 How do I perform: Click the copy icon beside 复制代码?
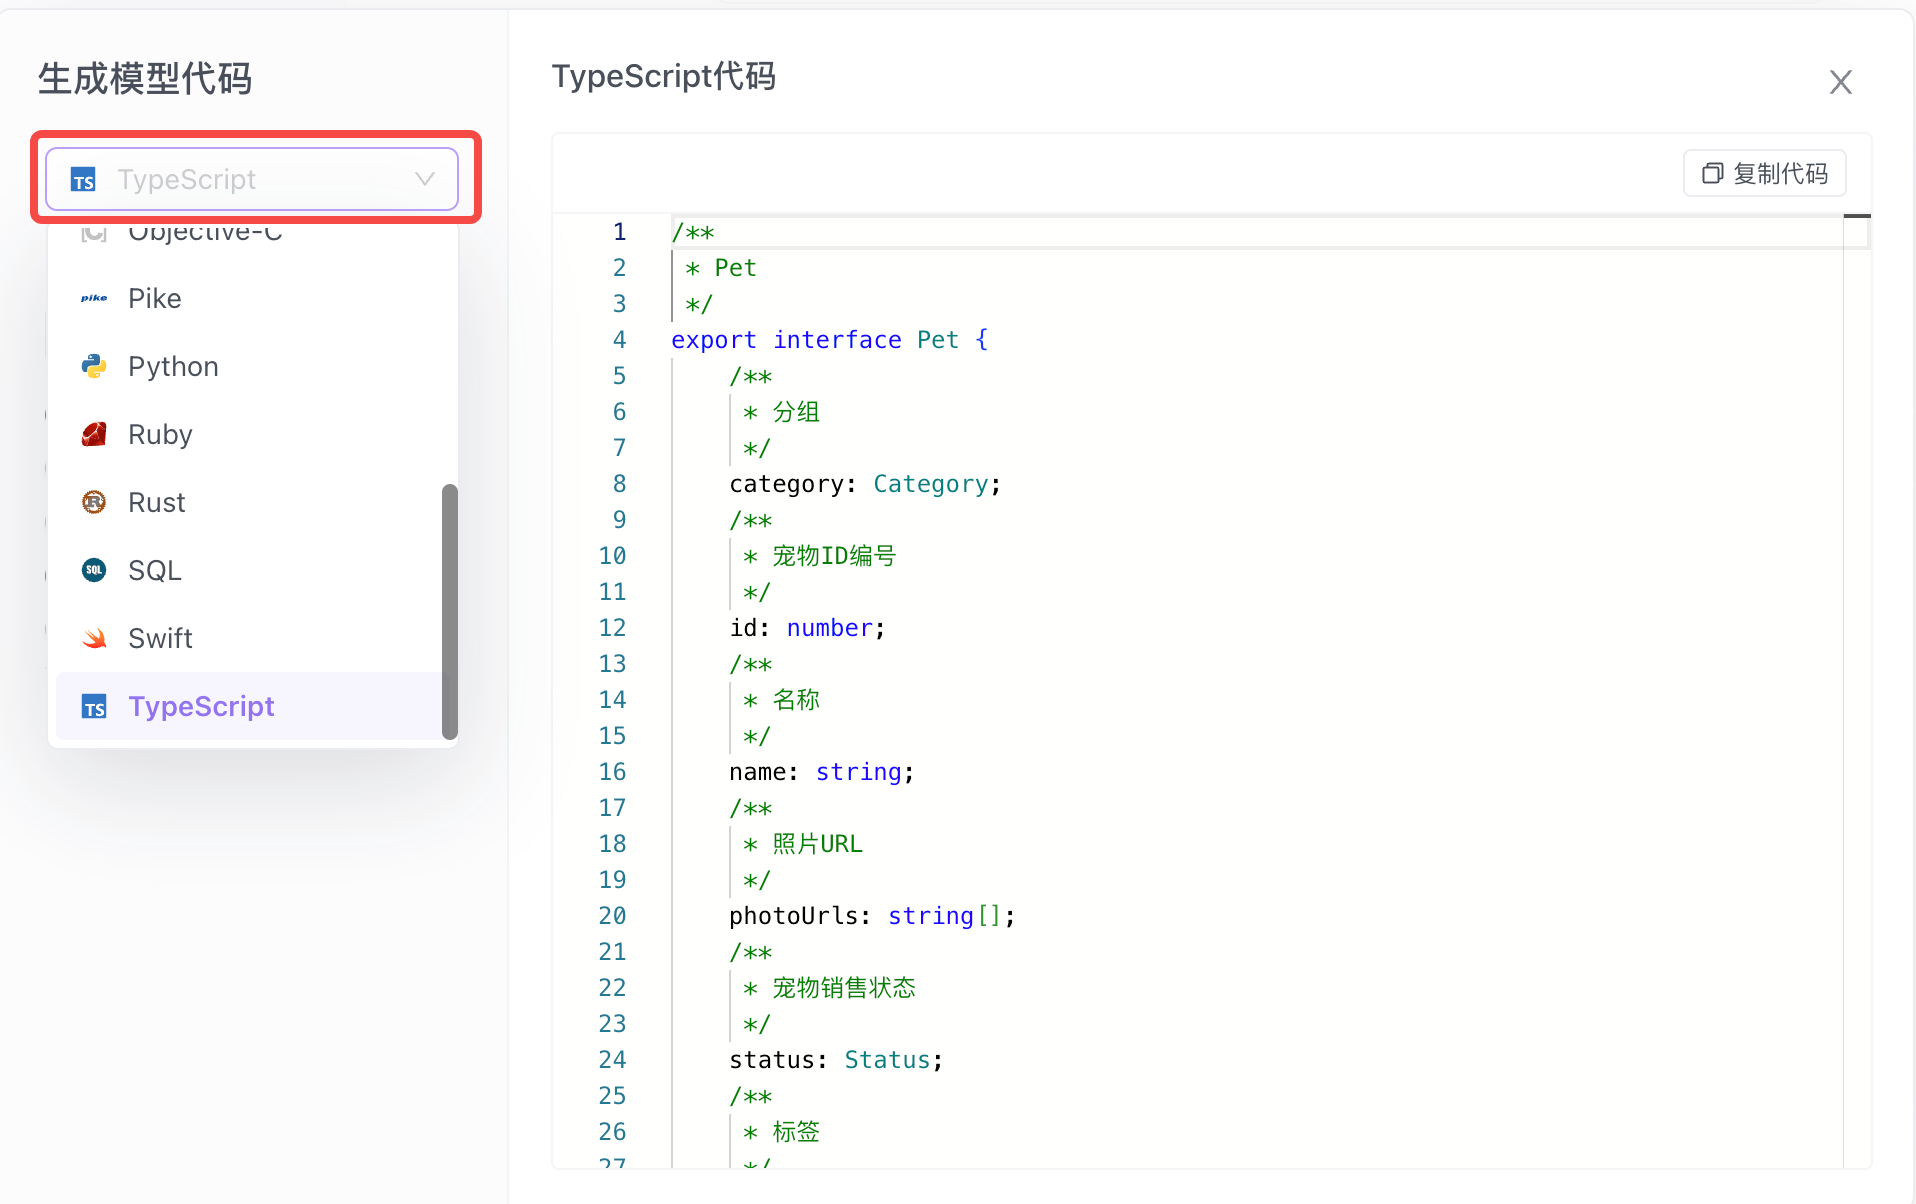tap(1712, 173)
